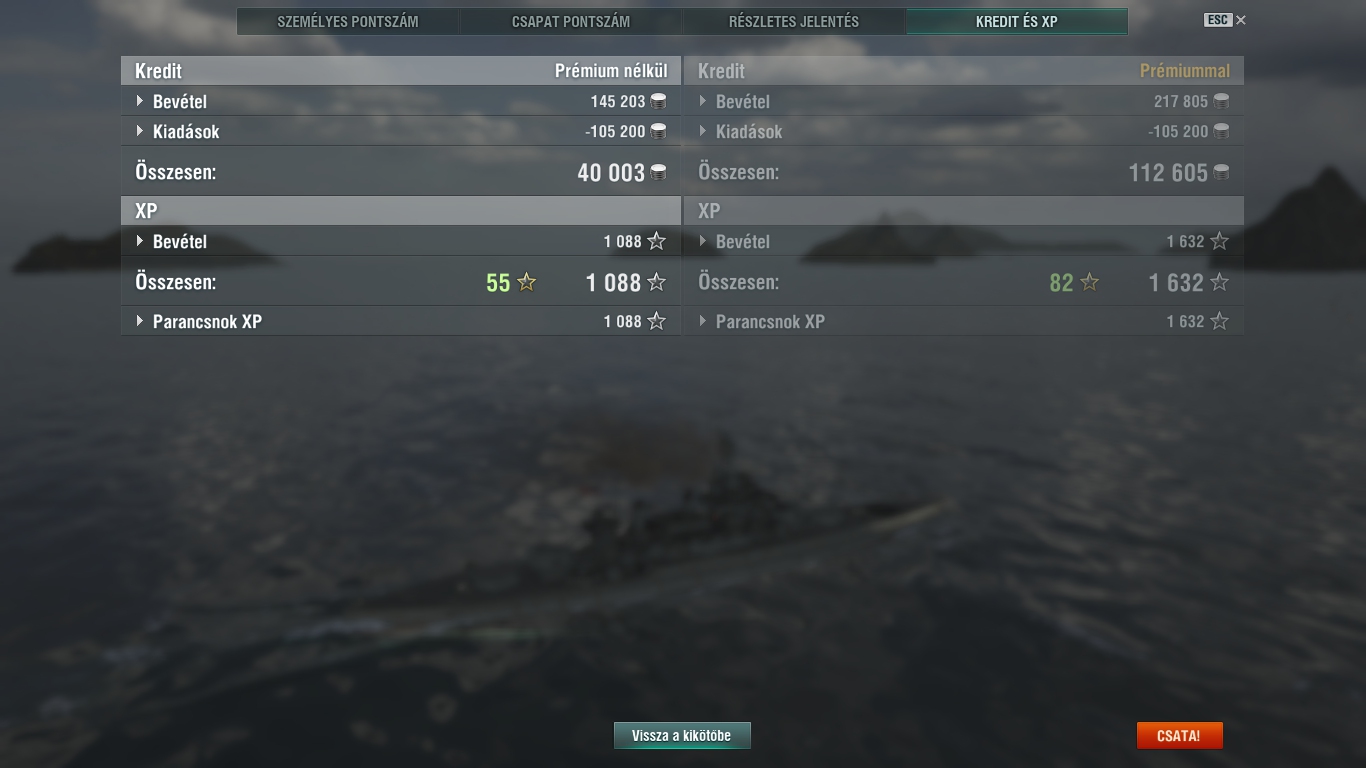Click the coin icon next to 40 003 total
This screenshot has height=768, width=1366.
[658, 173]
